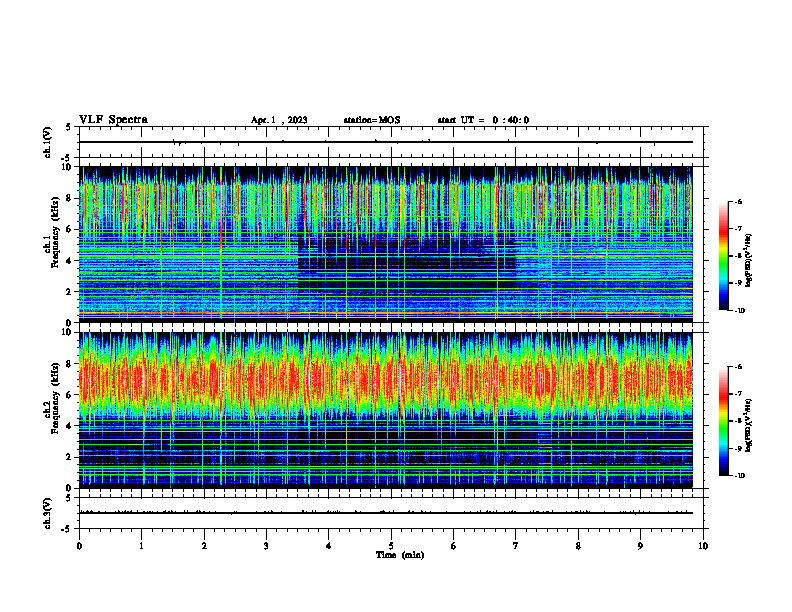Image resolution: width=792 pixels, height=612 pixels.
Task: Select the "Apr. 1 , 2023" date text
Action: (279, 120)
